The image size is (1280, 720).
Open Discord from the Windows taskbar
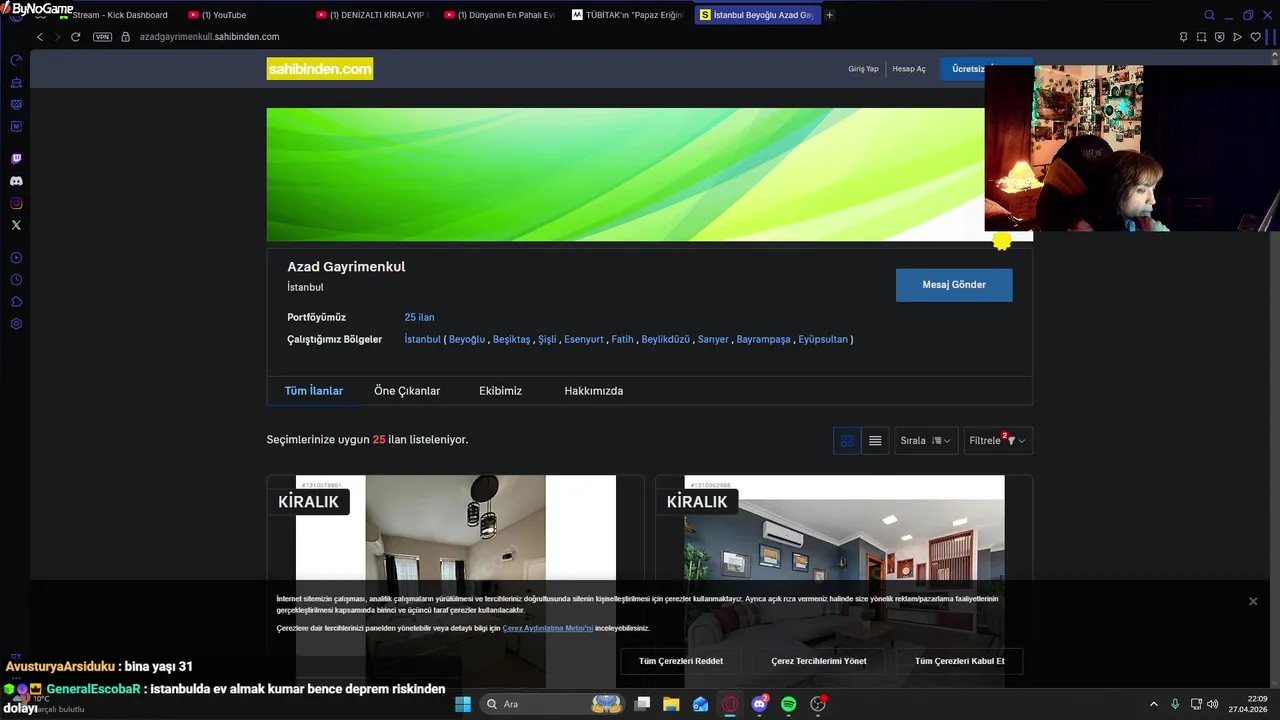pyautogui.click(x=759, y=704)
